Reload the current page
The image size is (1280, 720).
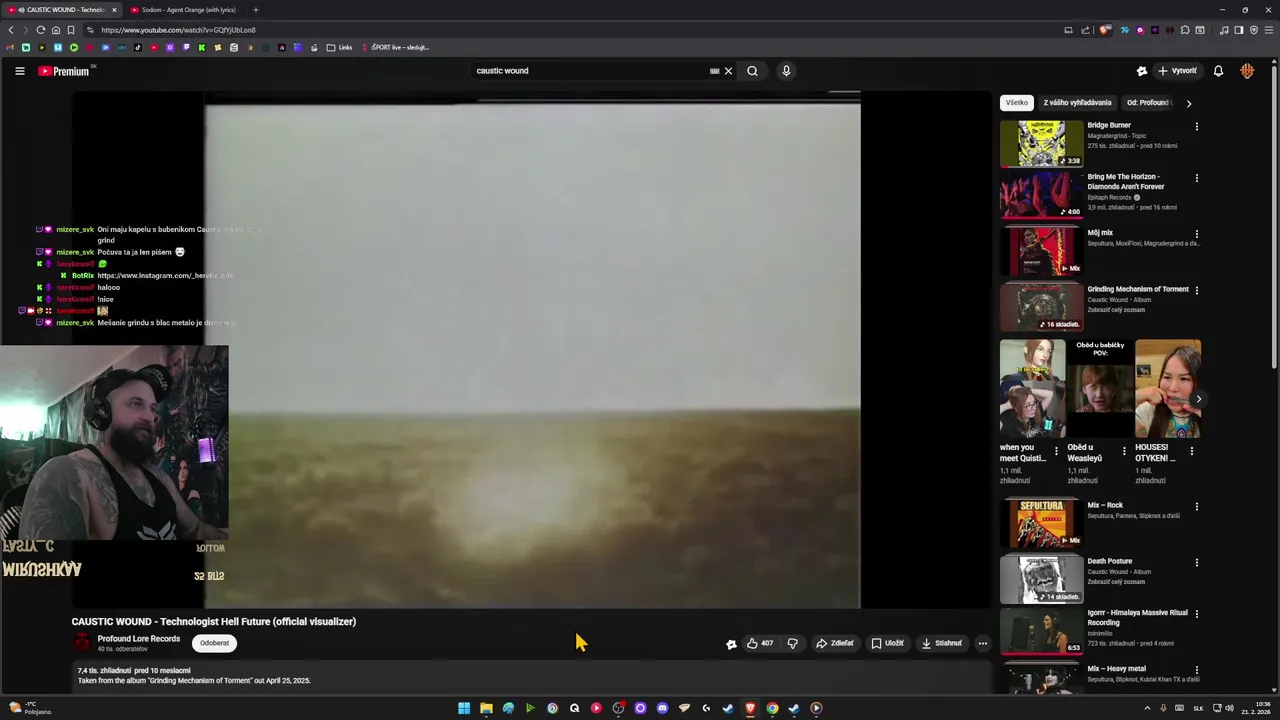click(40, 30)
